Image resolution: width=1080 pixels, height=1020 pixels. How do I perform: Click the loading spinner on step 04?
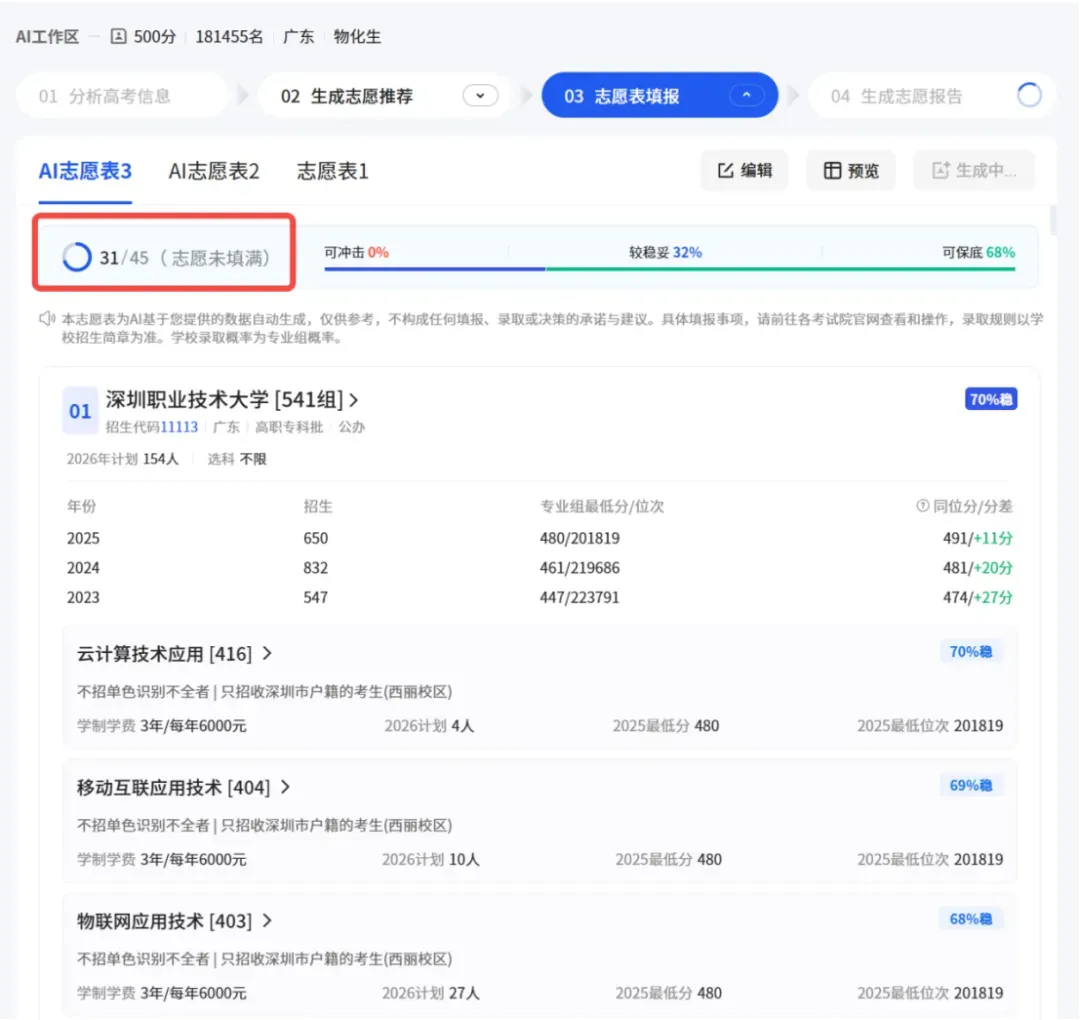pyautogui.click(x=1029, y=95)
